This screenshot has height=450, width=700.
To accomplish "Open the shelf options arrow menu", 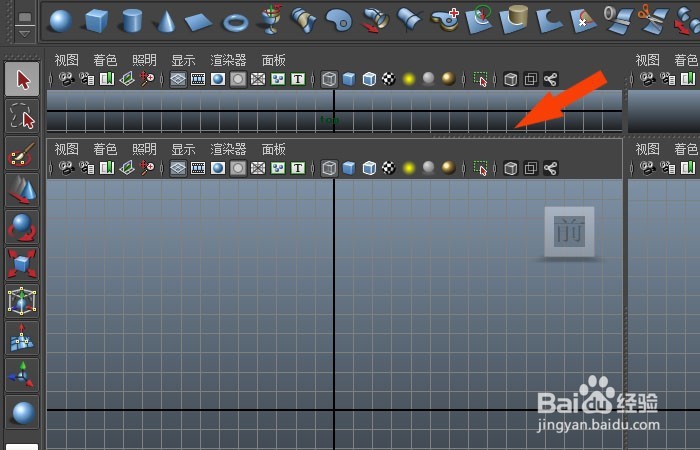I will click(25, 33).
